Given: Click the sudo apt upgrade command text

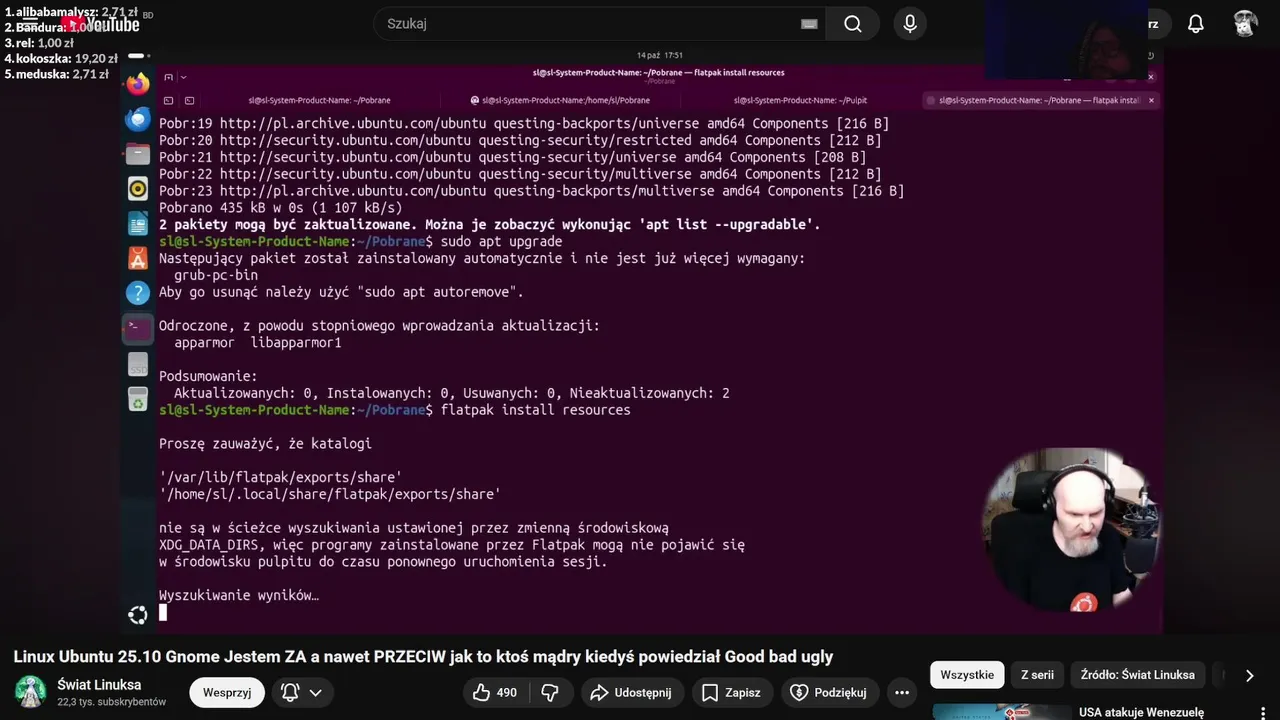Looking at the screenshot, I should [501, 242].
